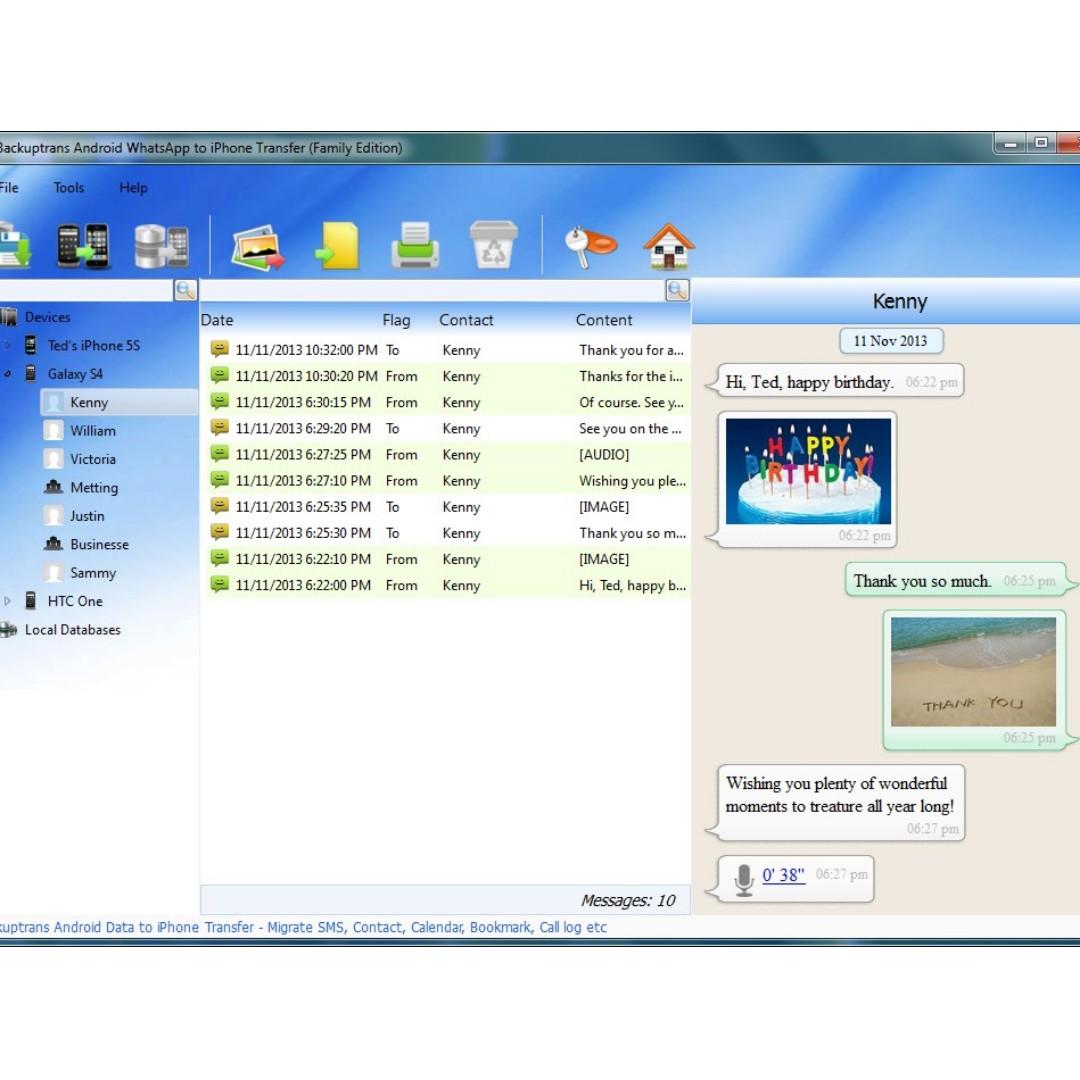Click the house home icon
The width and height of the screenshot is (1080, 1080).
[669, 246]
